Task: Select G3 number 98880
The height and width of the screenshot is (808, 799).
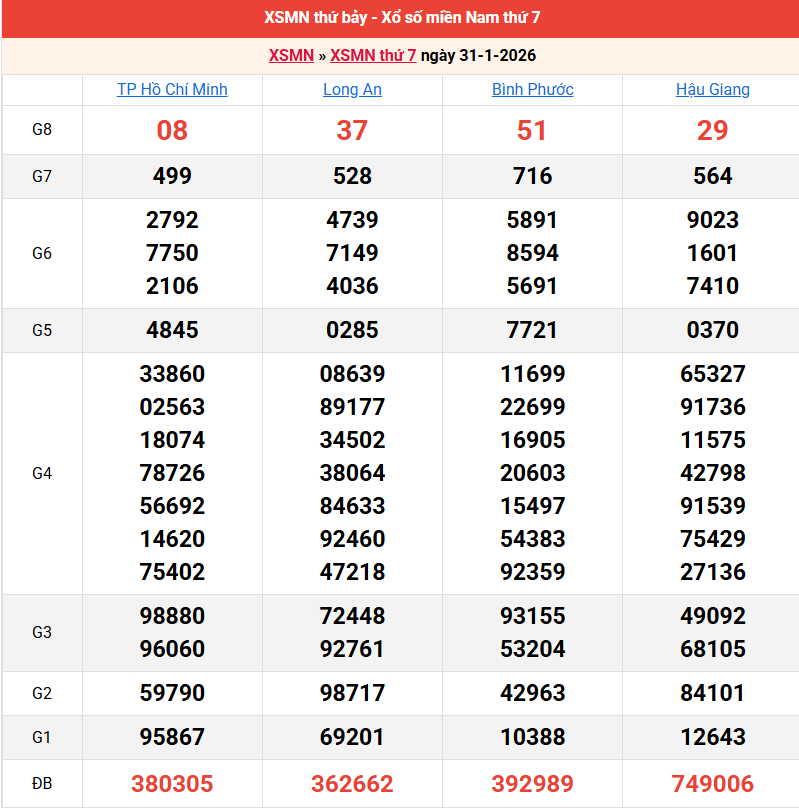Action: [172, 616]
